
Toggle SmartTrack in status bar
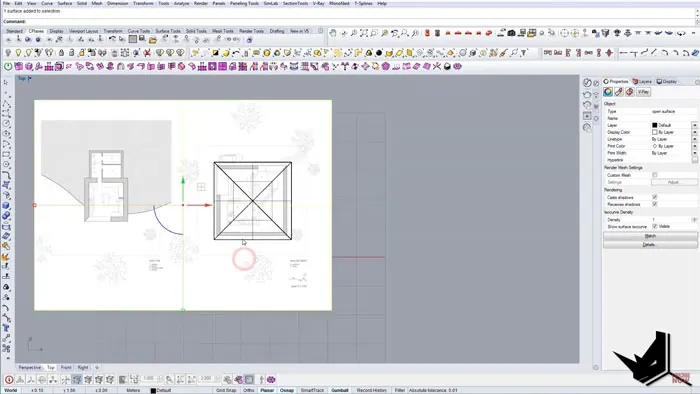coord(312,390)
